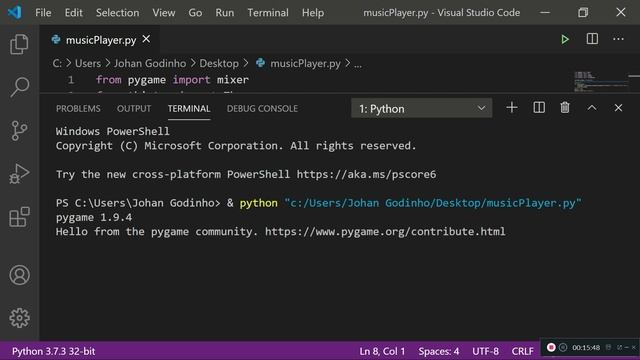Click 'Windows PowerShell' terminal line
The height and width of the screenshot is (360, 640).
coord(113,131)
